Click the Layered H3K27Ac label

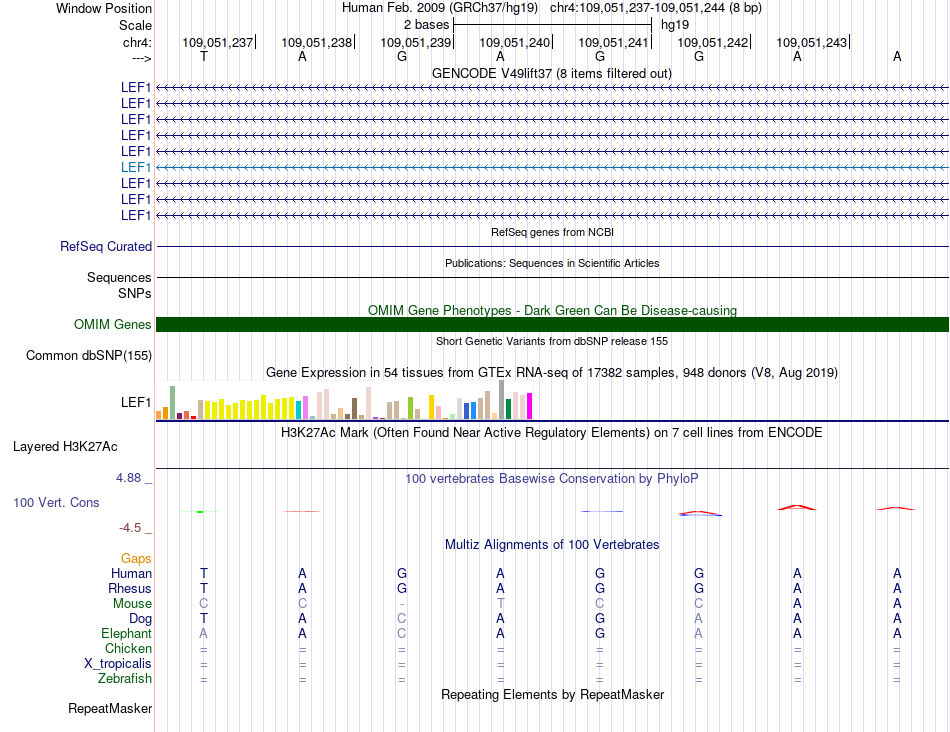(x=65, y=447)
